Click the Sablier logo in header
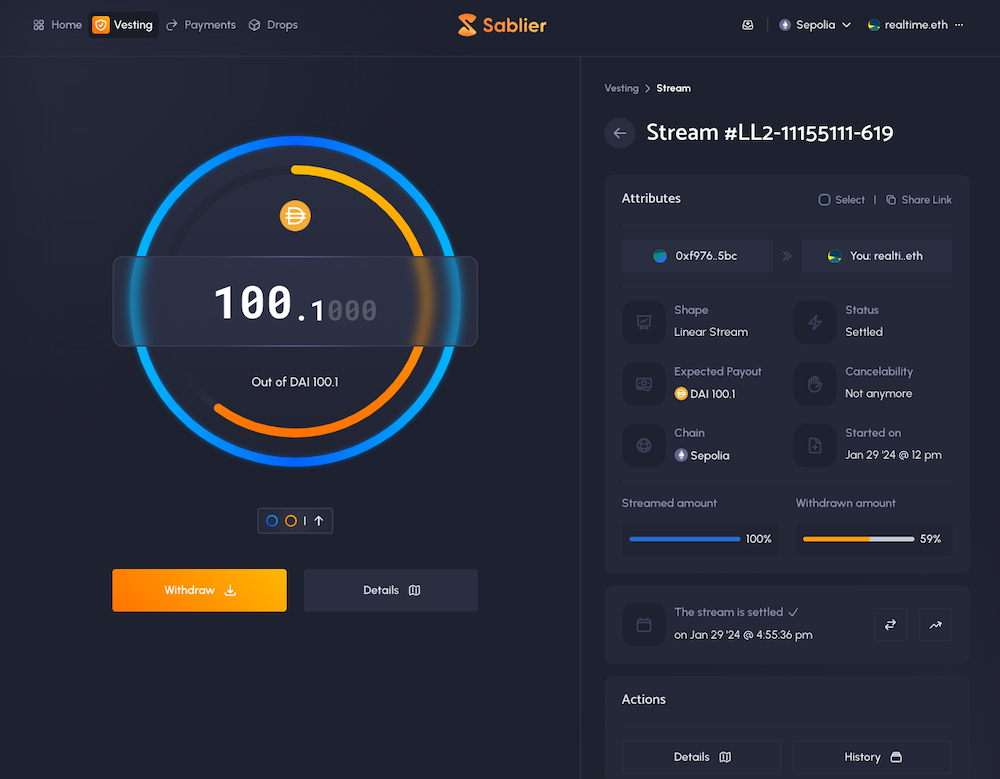Viewport: 1000px width, 779px height. [501, 25]
